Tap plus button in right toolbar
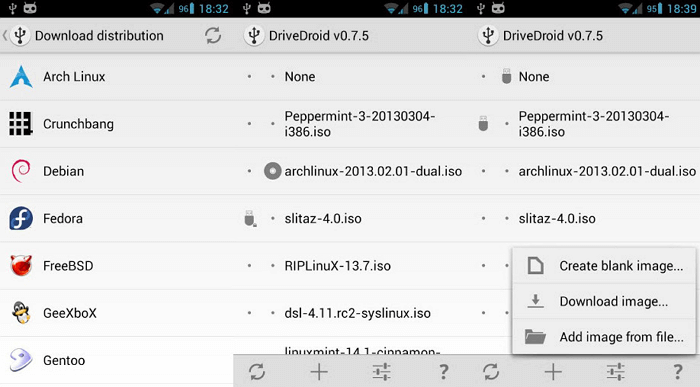This screenshot has width=700, height=387. click(553, 371)
